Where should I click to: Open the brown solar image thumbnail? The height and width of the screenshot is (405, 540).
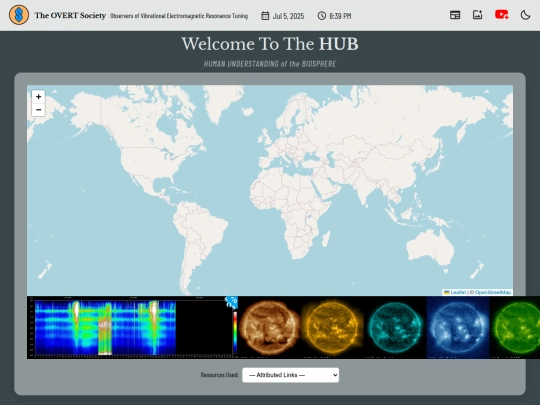pos(269,327)
